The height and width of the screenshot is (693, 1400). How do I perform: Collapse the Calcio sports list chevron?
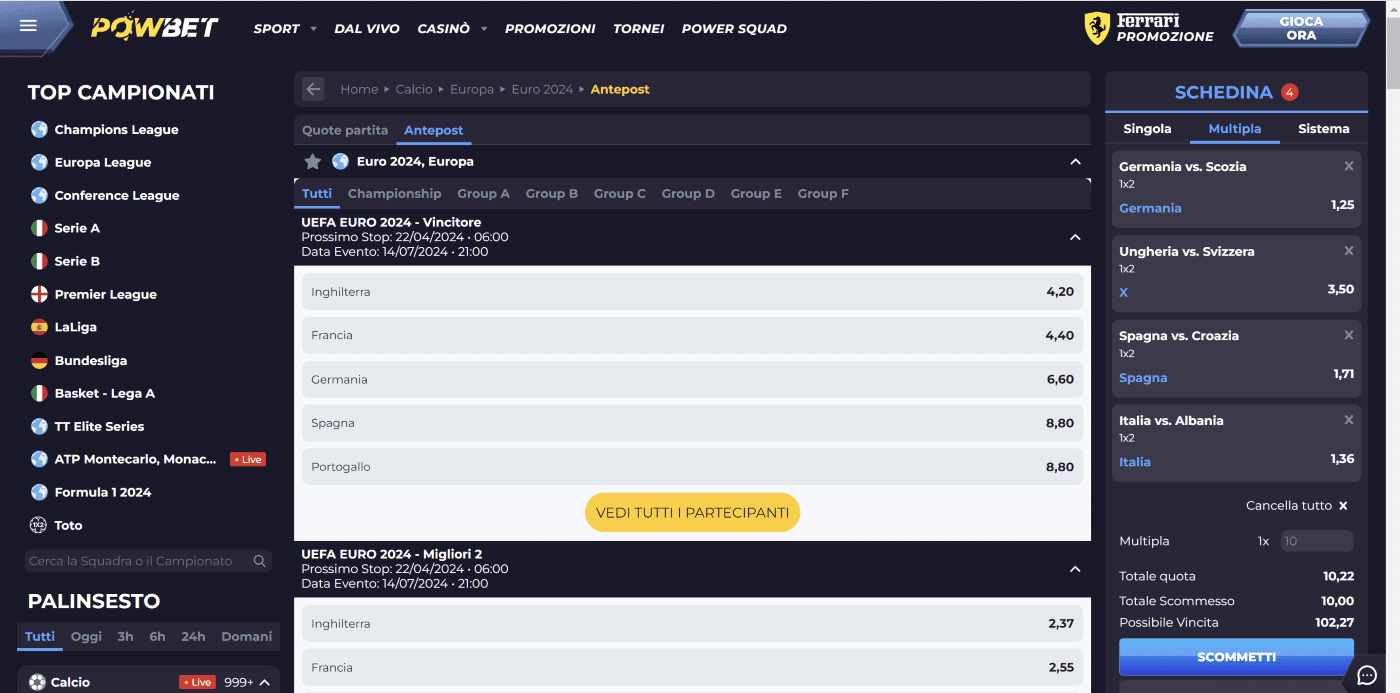pyautogui.click(x=264, y=682)
